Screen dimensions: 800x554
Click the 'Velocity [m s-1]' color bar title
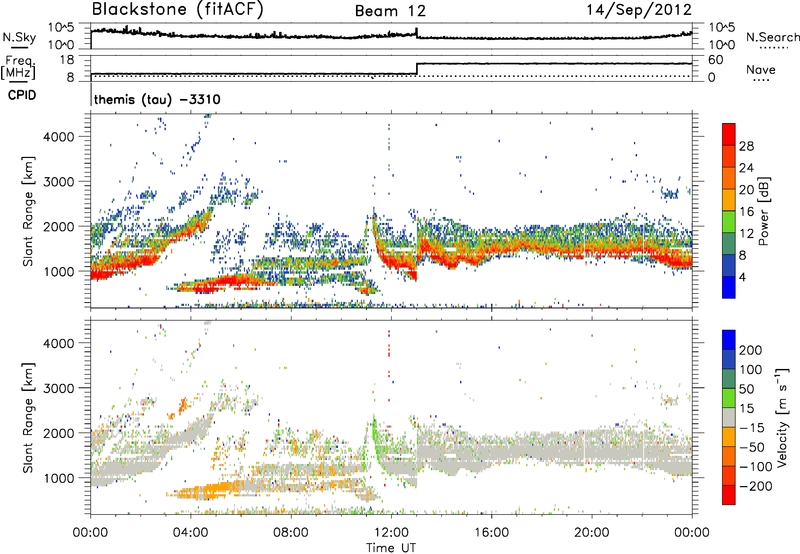click(782, 417)
